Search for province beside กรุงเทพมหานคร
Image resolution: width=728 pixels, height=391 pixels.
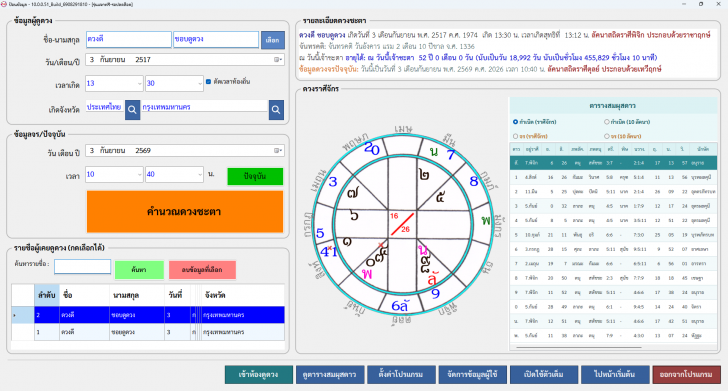(x=276, y=110)
